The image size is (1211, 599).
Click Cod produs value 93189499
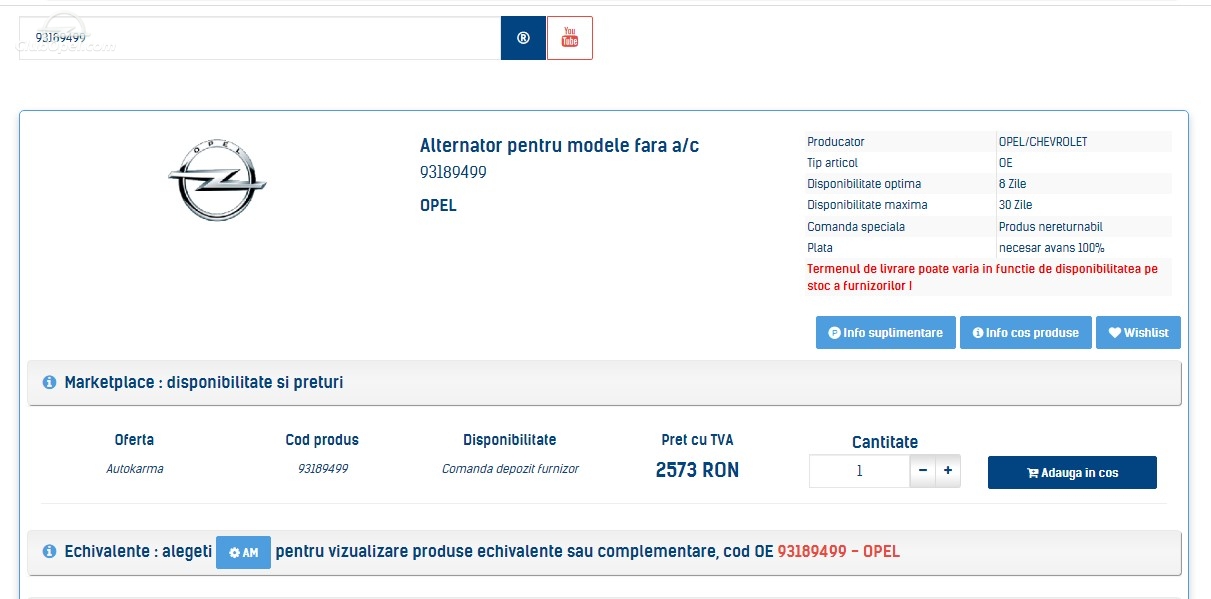[x=322, y=469]
